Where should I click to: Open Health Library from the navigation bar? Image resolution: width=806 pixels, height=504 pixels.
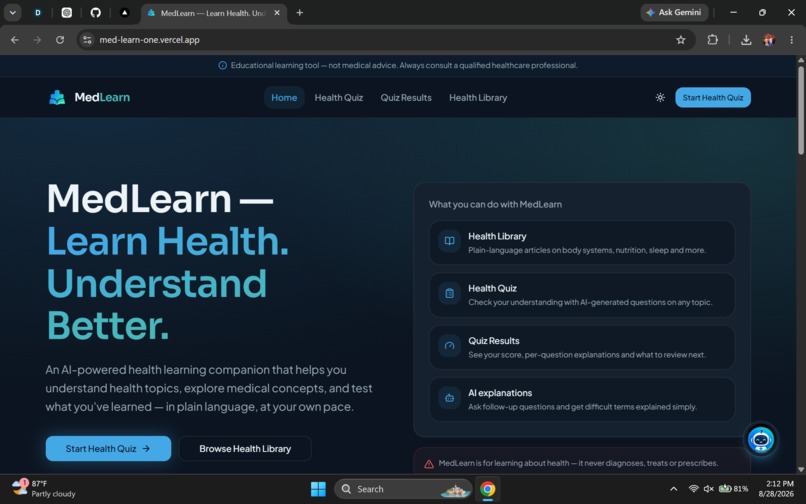tap(478, 98)
